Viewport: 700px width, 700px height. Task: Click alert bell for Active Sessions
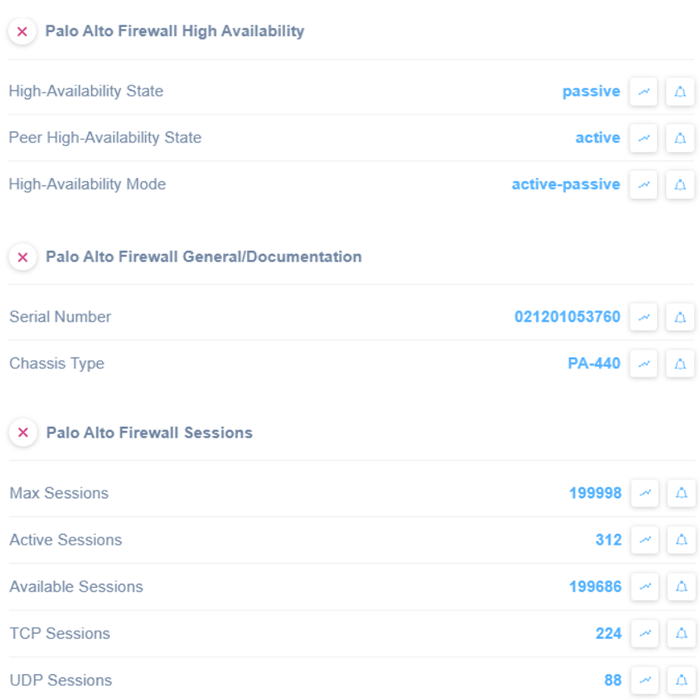tap(681, 540)
